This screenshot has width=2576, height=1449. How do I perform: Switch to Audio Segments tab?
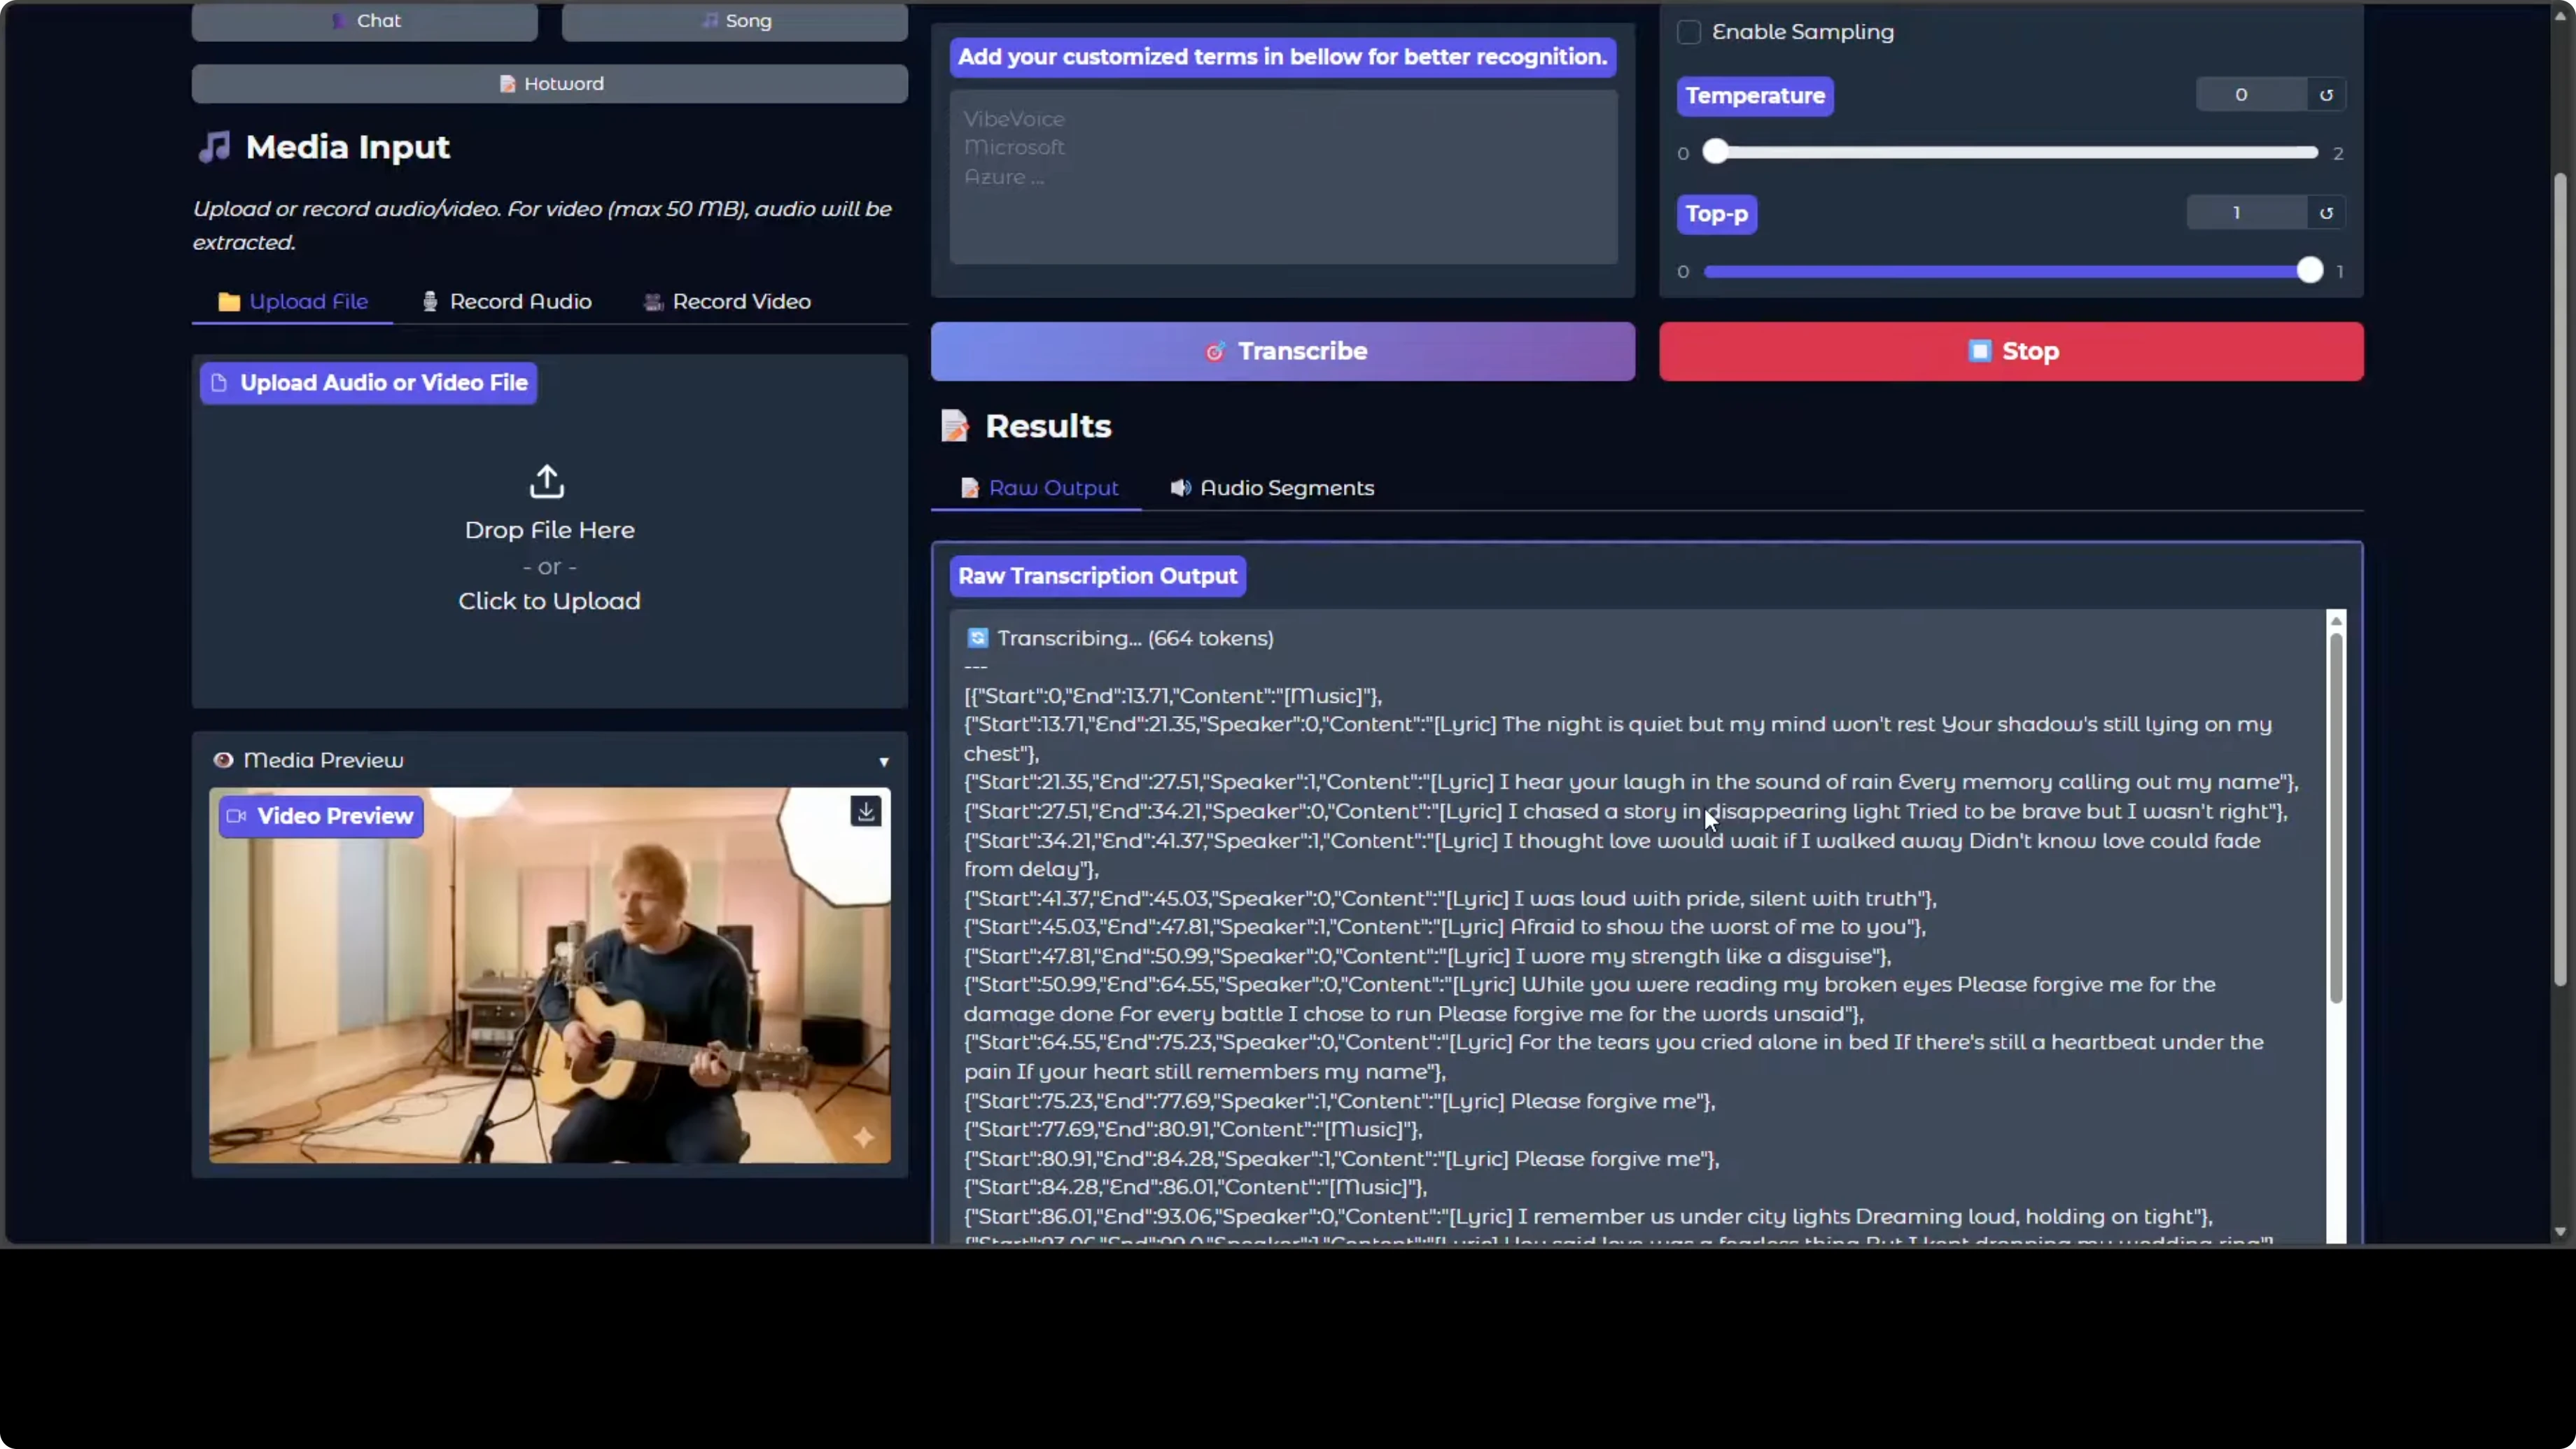pyautogui.click(x=1272, y=488)
